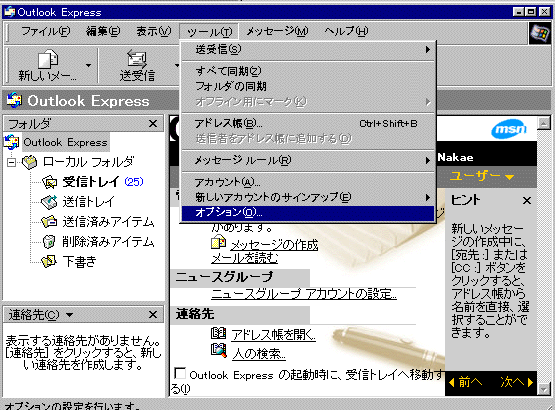The height and width of the screenshot is (410, 555).
Task: Close the 連絡先 contacts pane
Action: pos(153,314)
